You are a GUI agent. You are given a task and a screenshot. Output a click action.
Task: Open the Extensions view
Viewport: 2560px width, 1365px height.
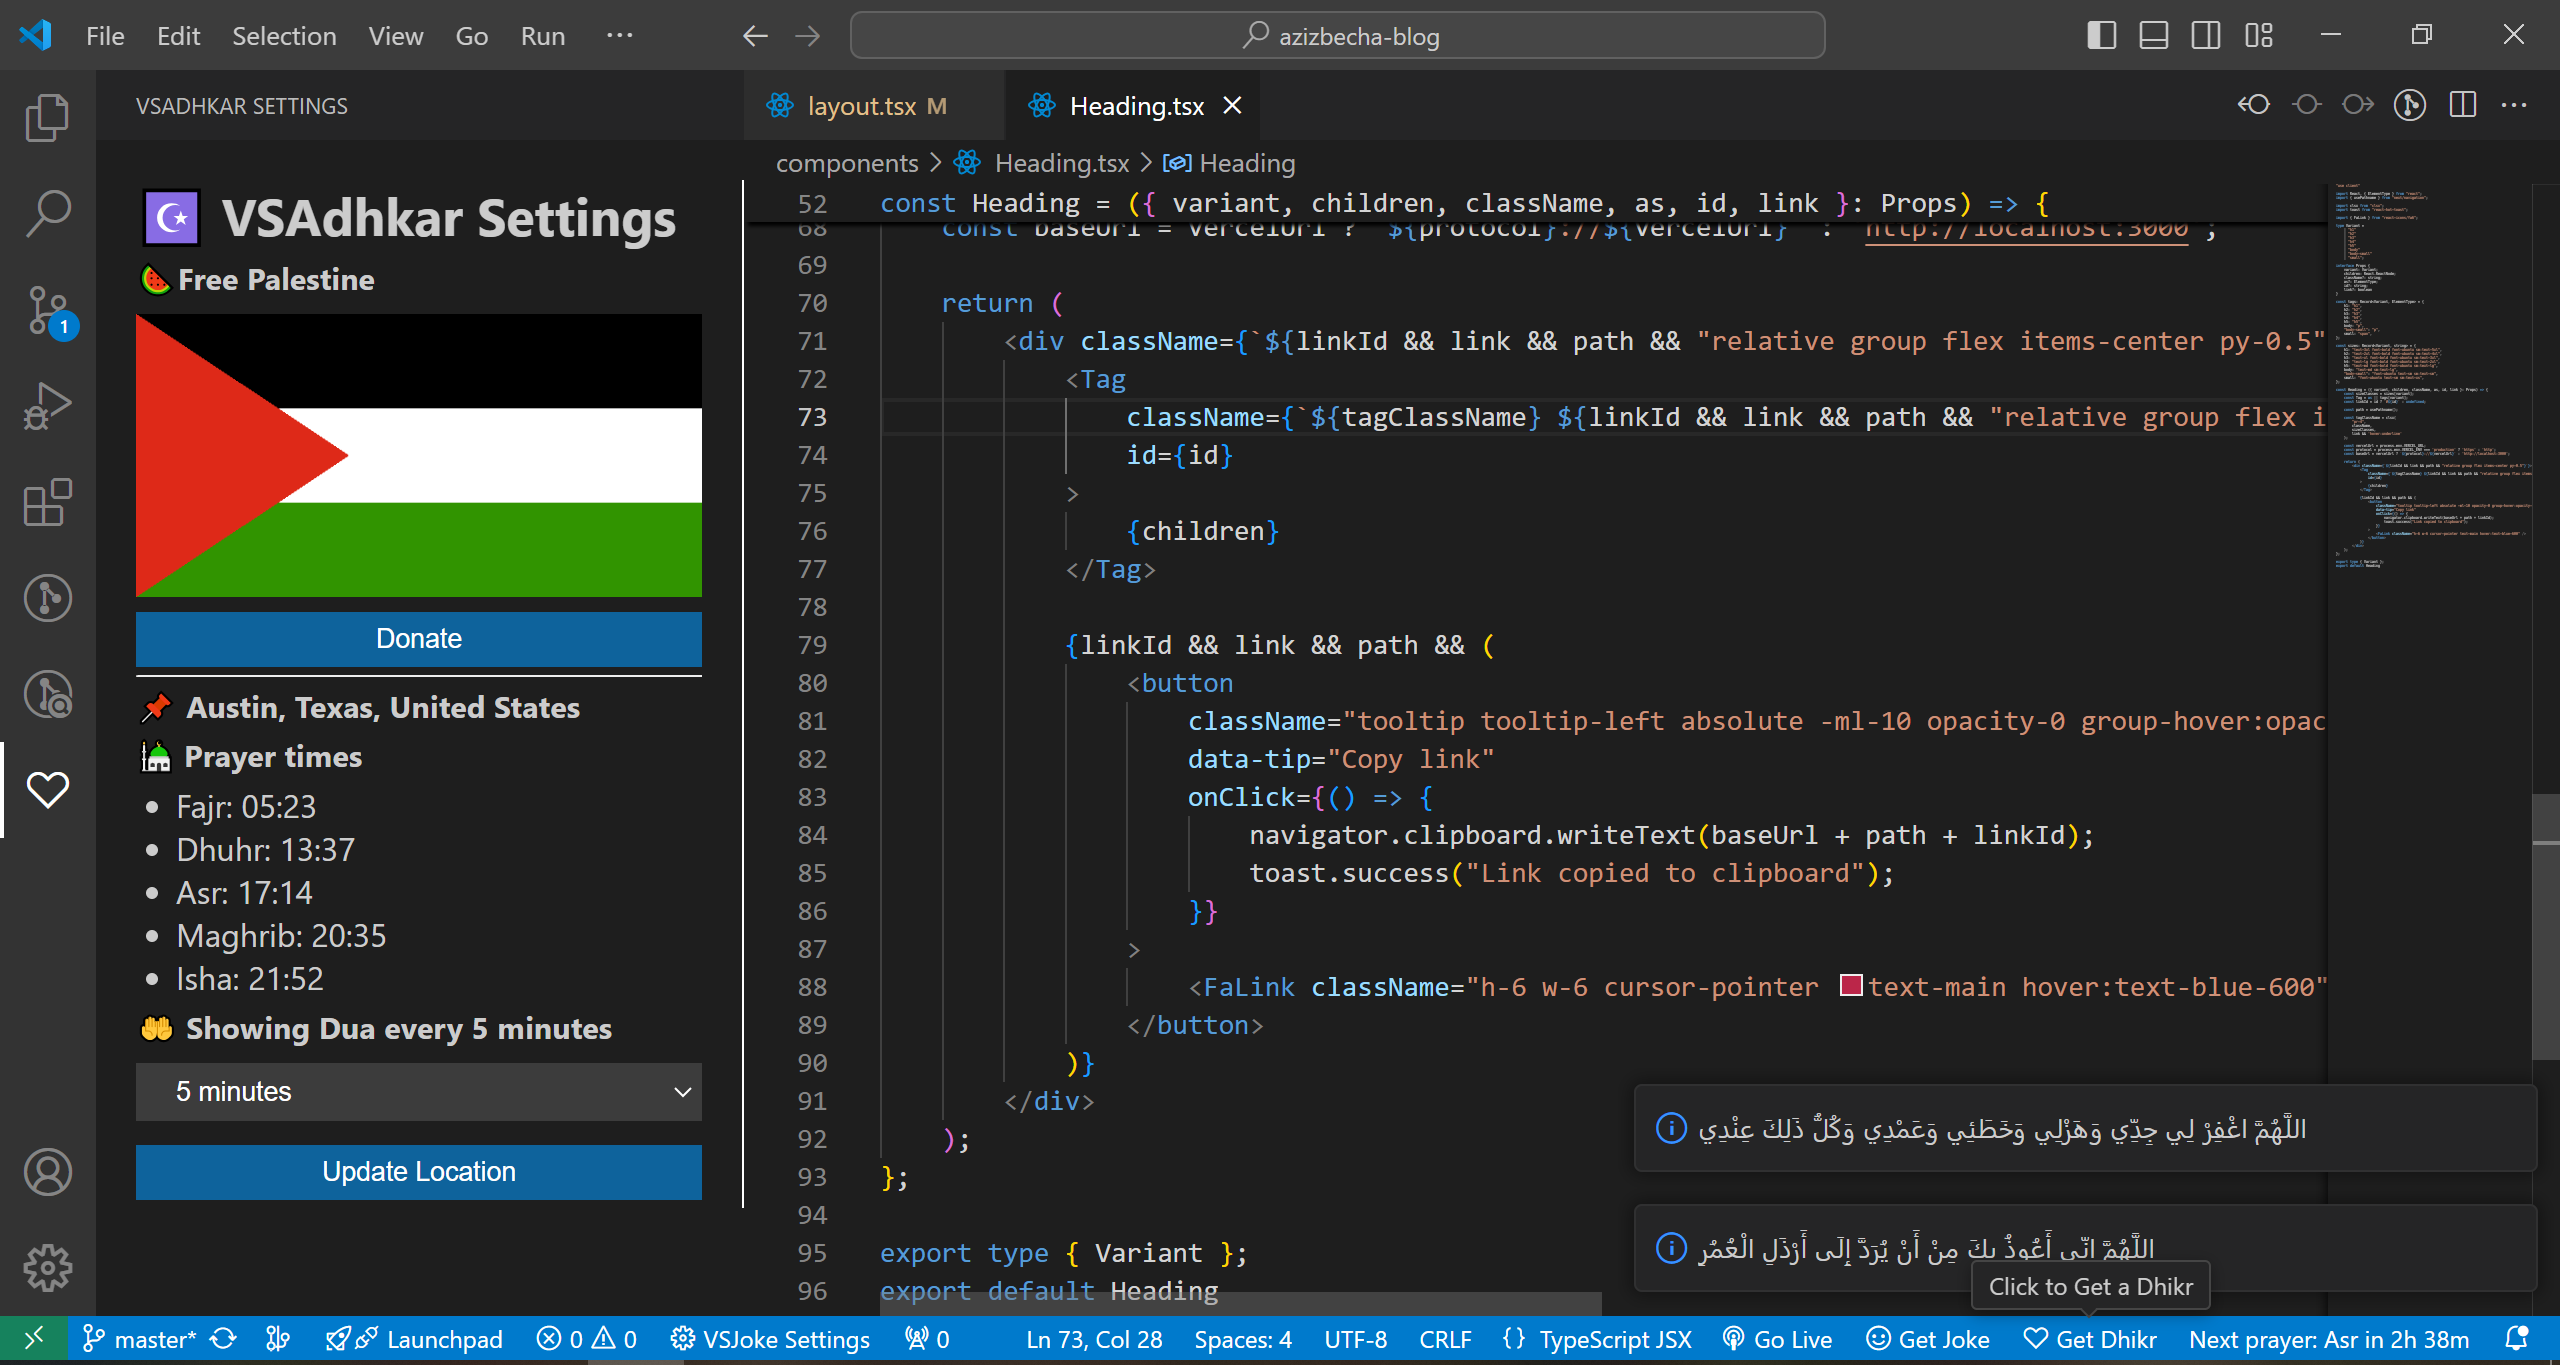point(47,502)
